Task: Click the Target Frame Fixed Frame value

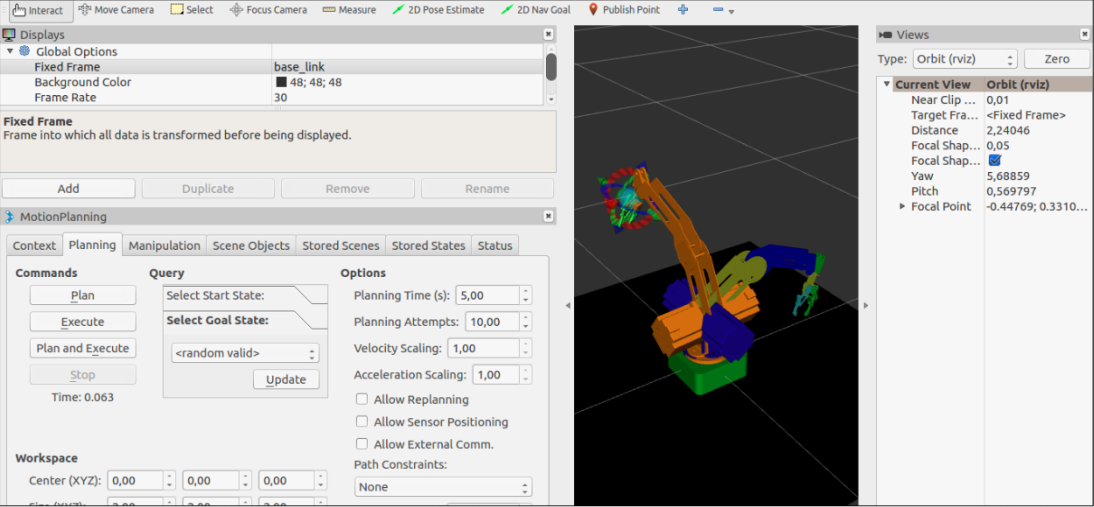Action: (1026, 115)
